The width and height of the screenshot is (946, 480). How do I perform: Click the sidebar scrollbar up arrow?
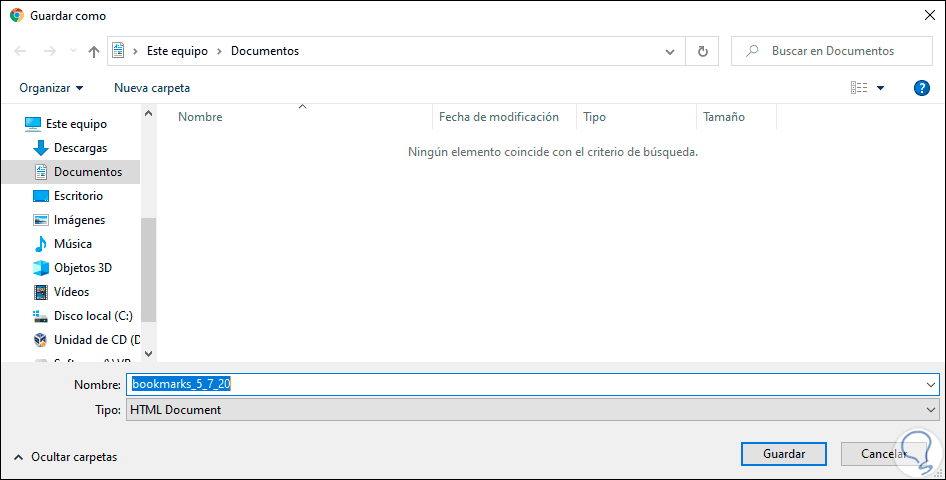pos(148,113)
